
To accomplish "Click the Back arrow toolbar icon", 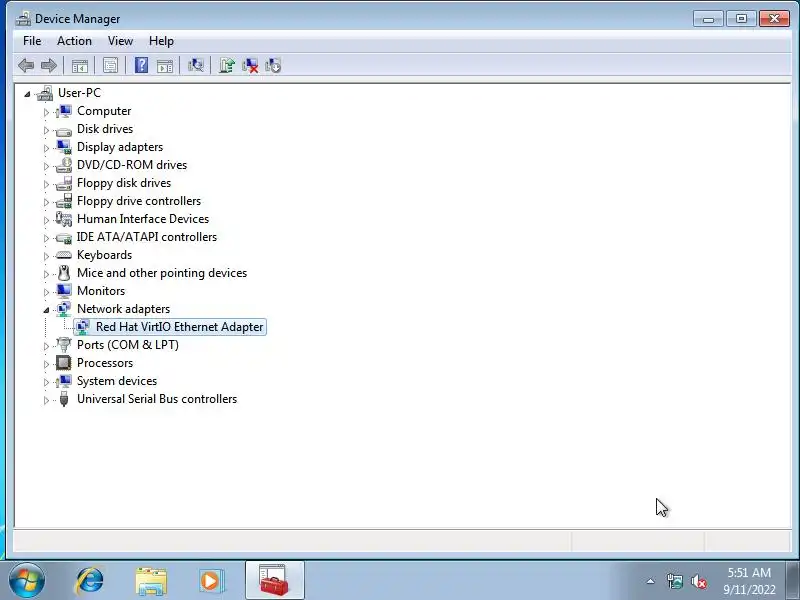I will coord(26,65).
